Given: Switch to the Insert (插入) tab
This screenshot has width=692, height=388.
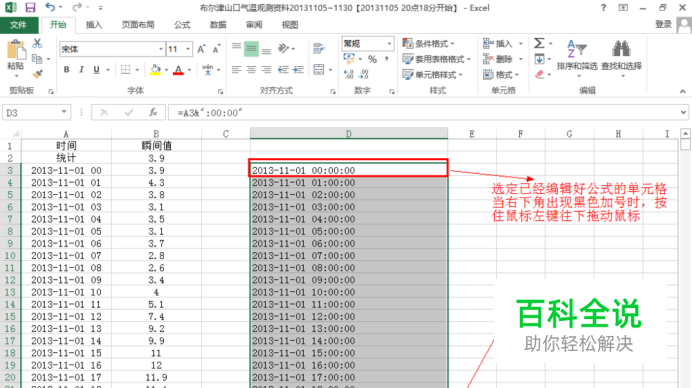Looking at the screenshot, I should pos(94,25).
